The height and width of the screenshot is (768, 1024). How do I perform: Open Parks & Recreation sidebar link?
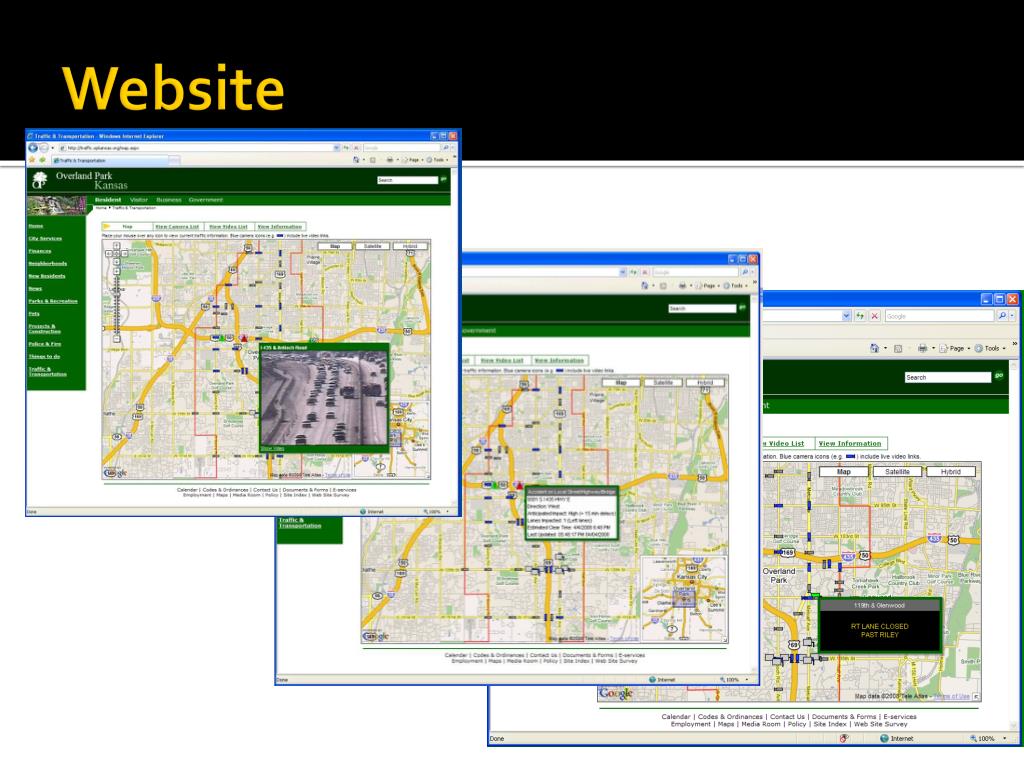click(53, 301)
